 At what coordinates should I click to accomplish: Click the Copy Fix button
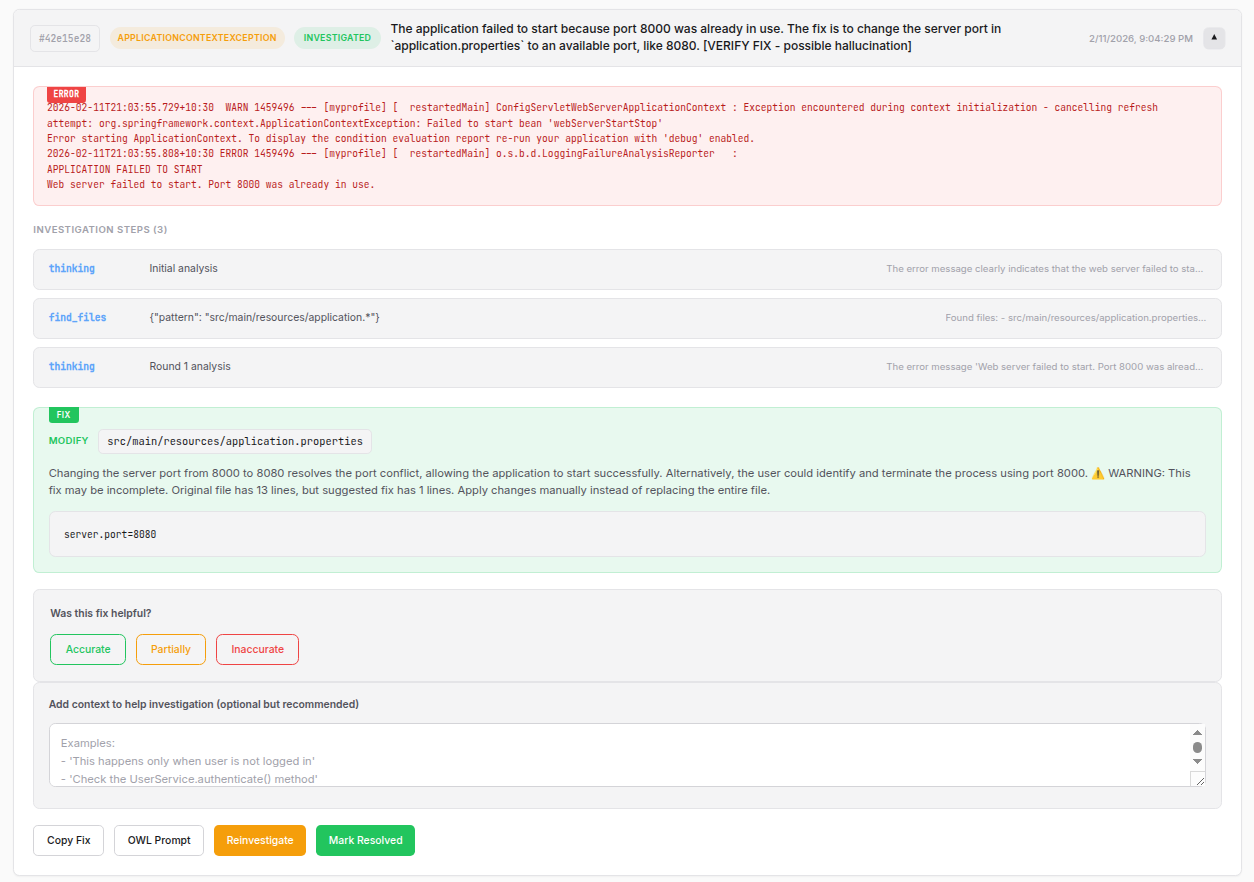coord(69,840)
